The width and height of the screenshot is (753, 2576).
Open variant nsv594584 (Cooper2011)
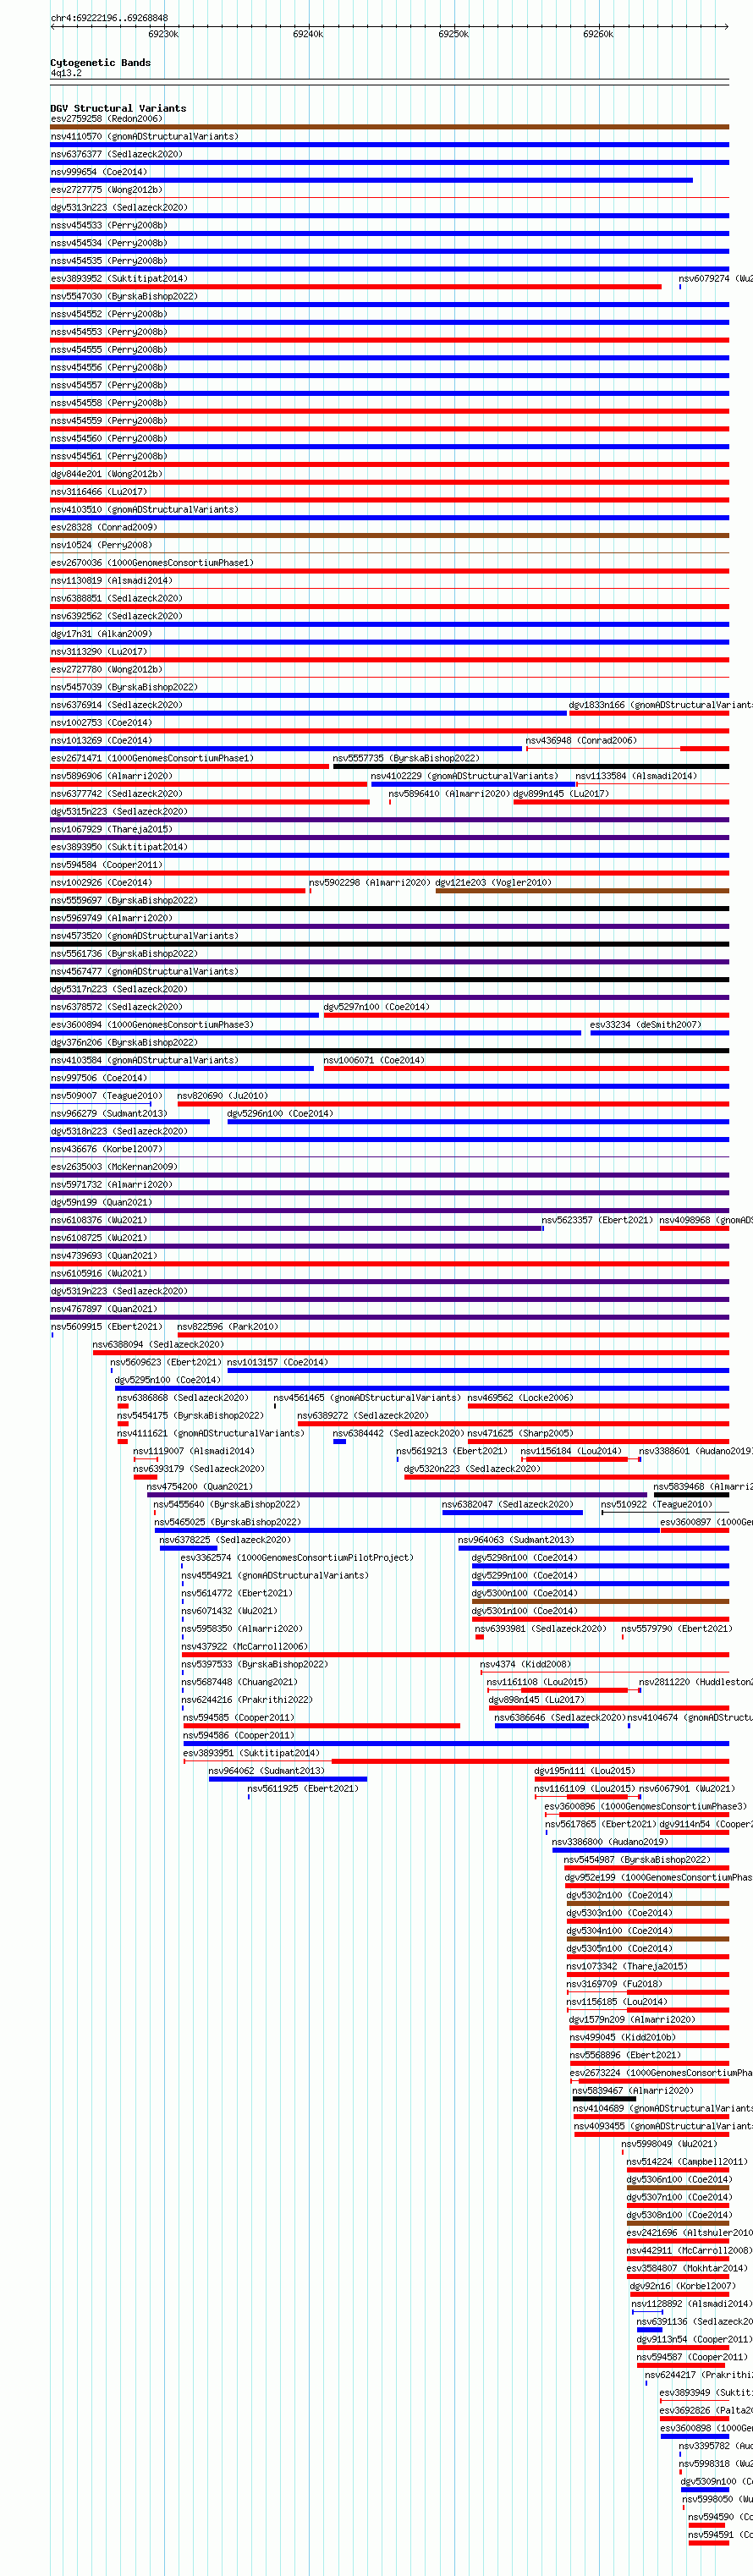click(x=106, y=865)
